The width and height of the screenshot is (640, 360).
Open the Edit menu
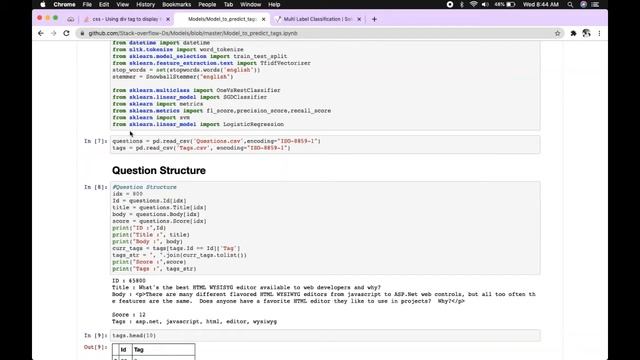point(104,4)
